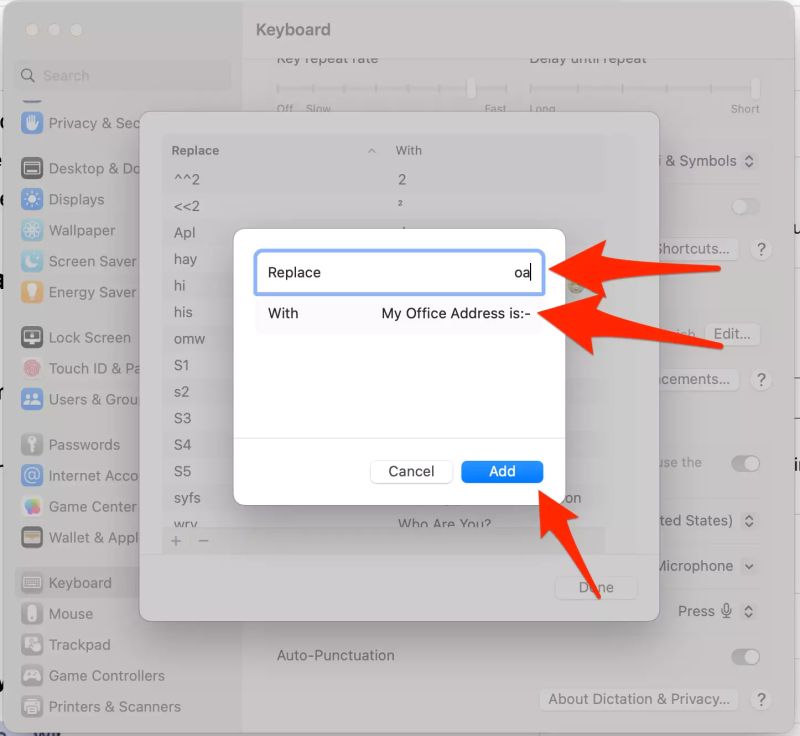Sort by the Replace column header arrow

[372, 151]
